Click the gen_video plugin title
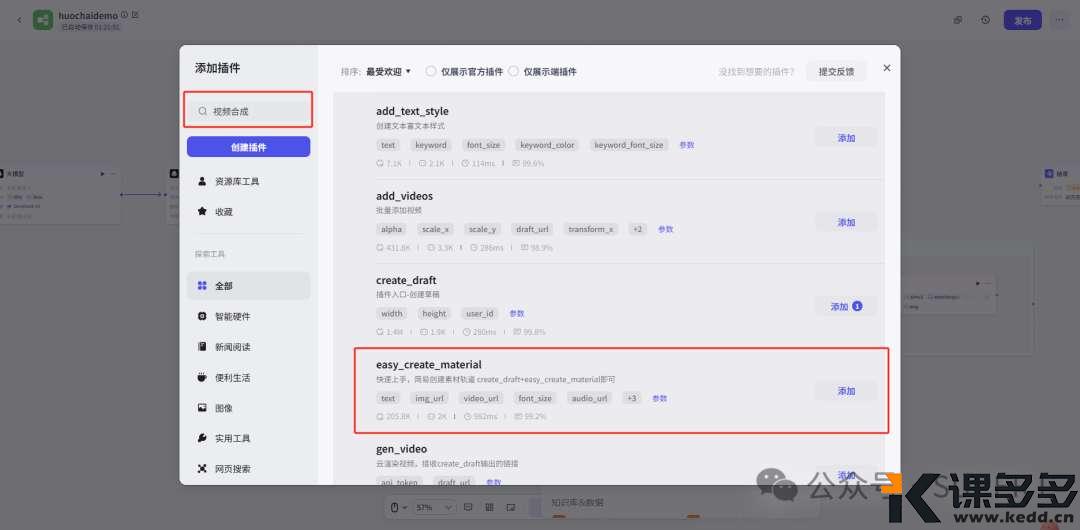This screenshot has height=530, width=1080. click(402, 449)
